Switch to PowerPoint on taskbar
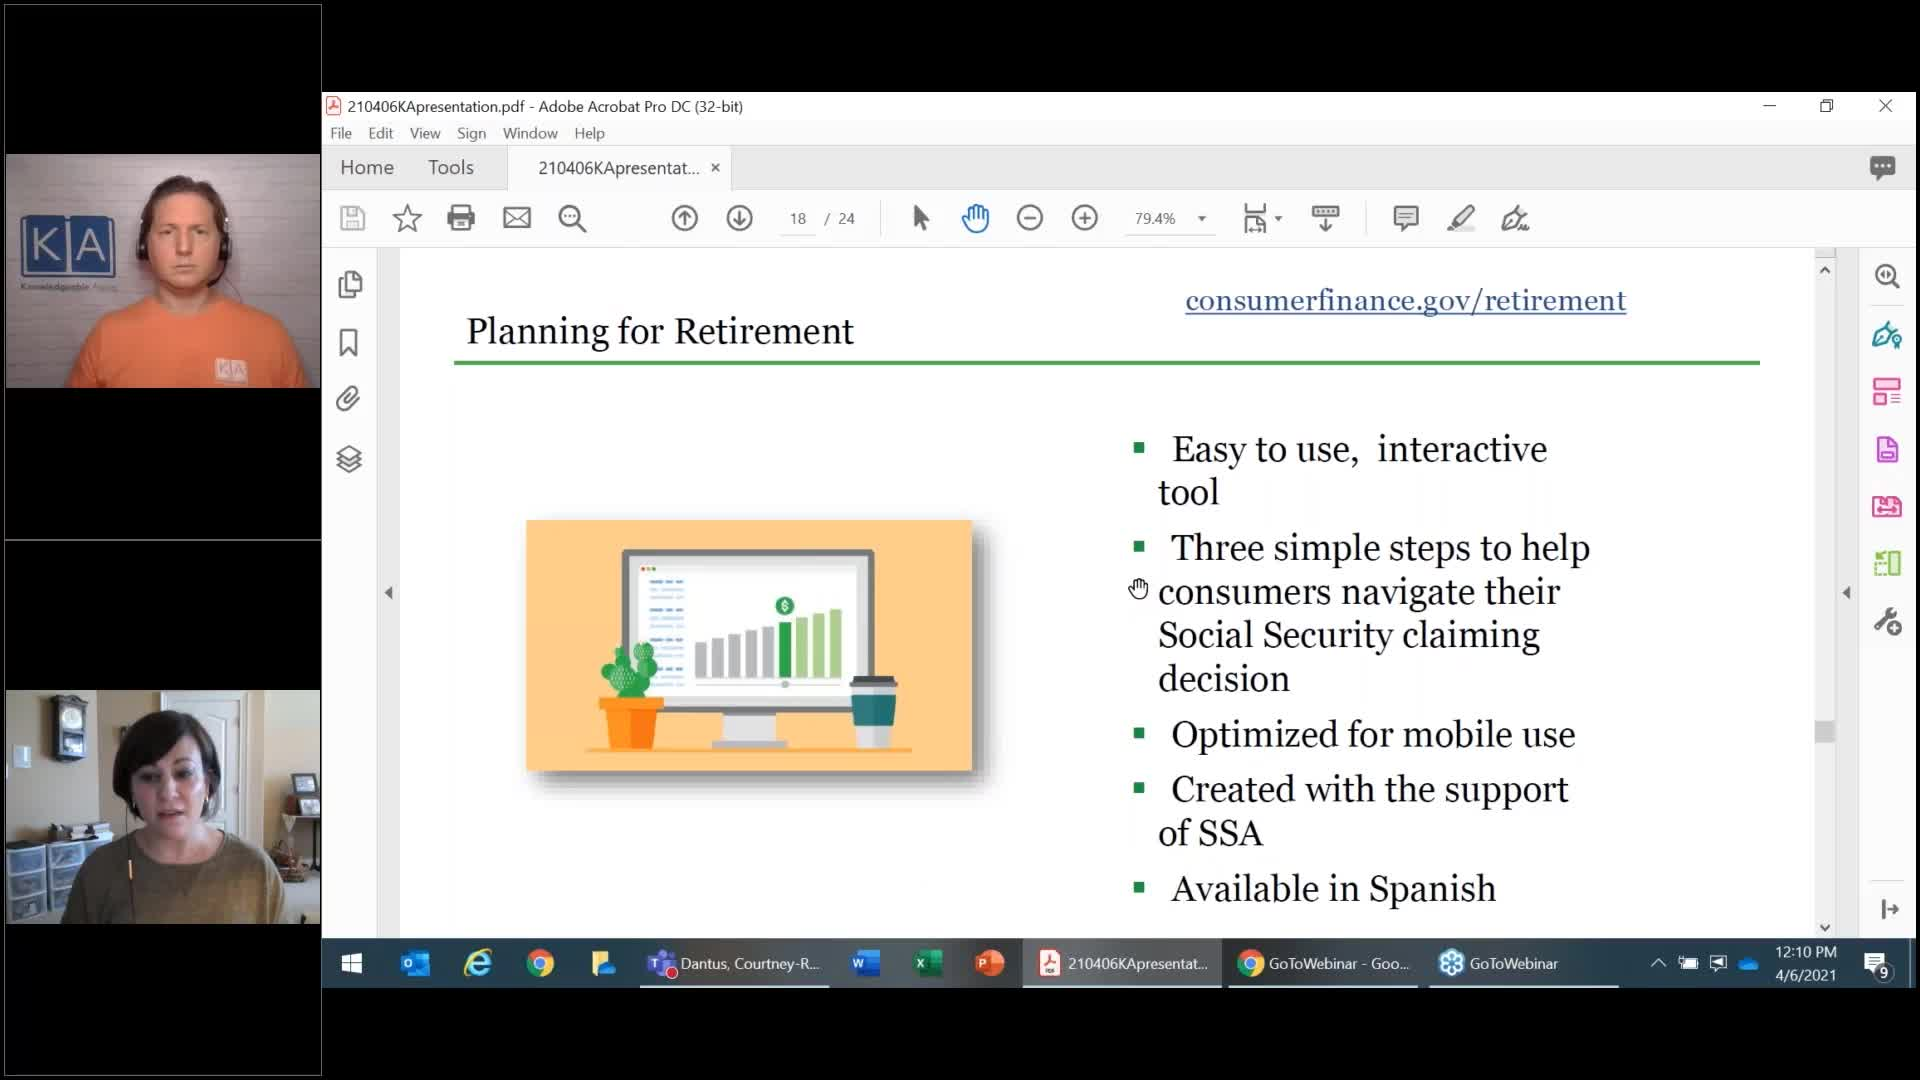 989,963
